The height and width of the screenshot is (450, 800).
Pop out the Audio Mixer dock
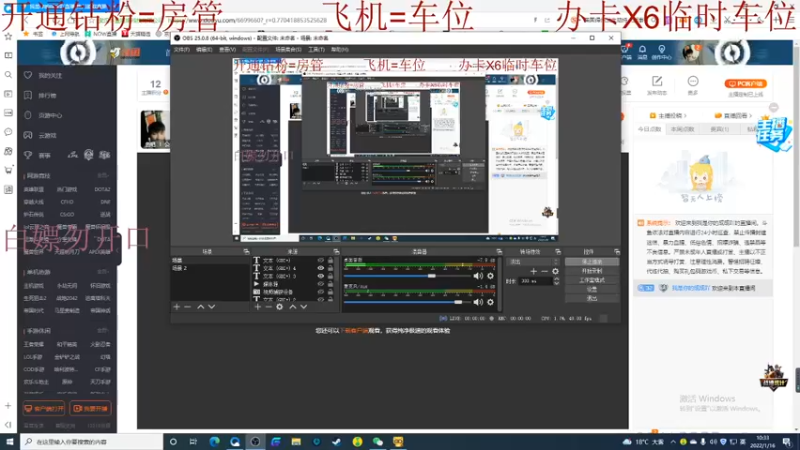(499, 252)
